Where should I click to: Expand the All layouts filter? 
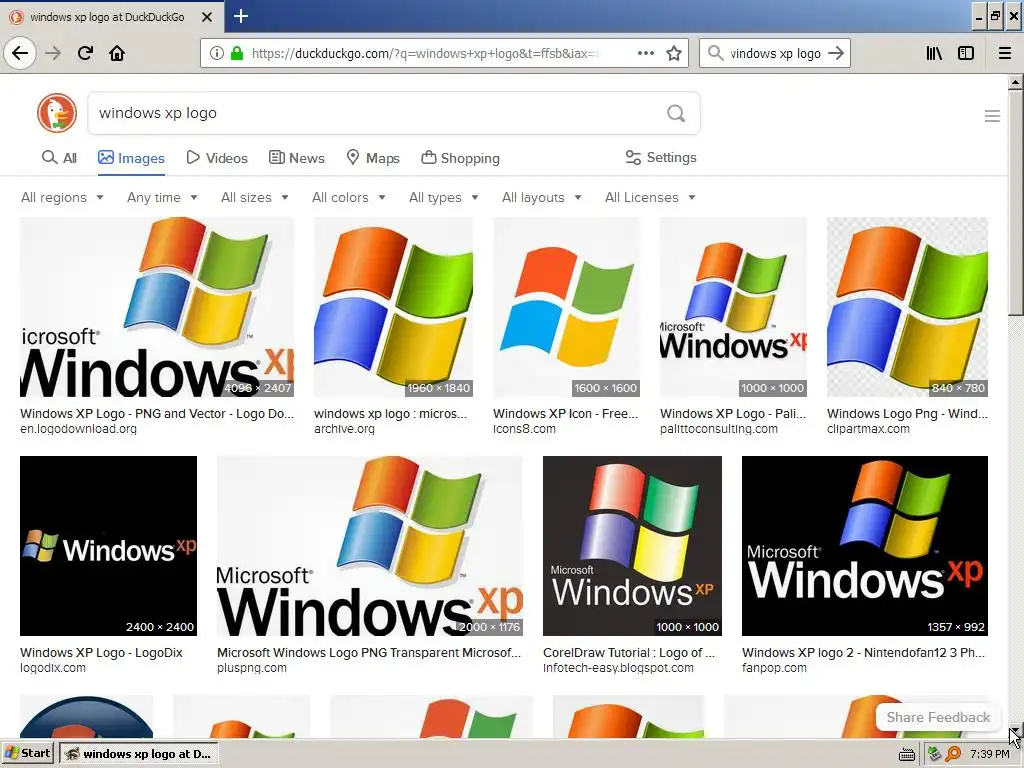(541, 197)
